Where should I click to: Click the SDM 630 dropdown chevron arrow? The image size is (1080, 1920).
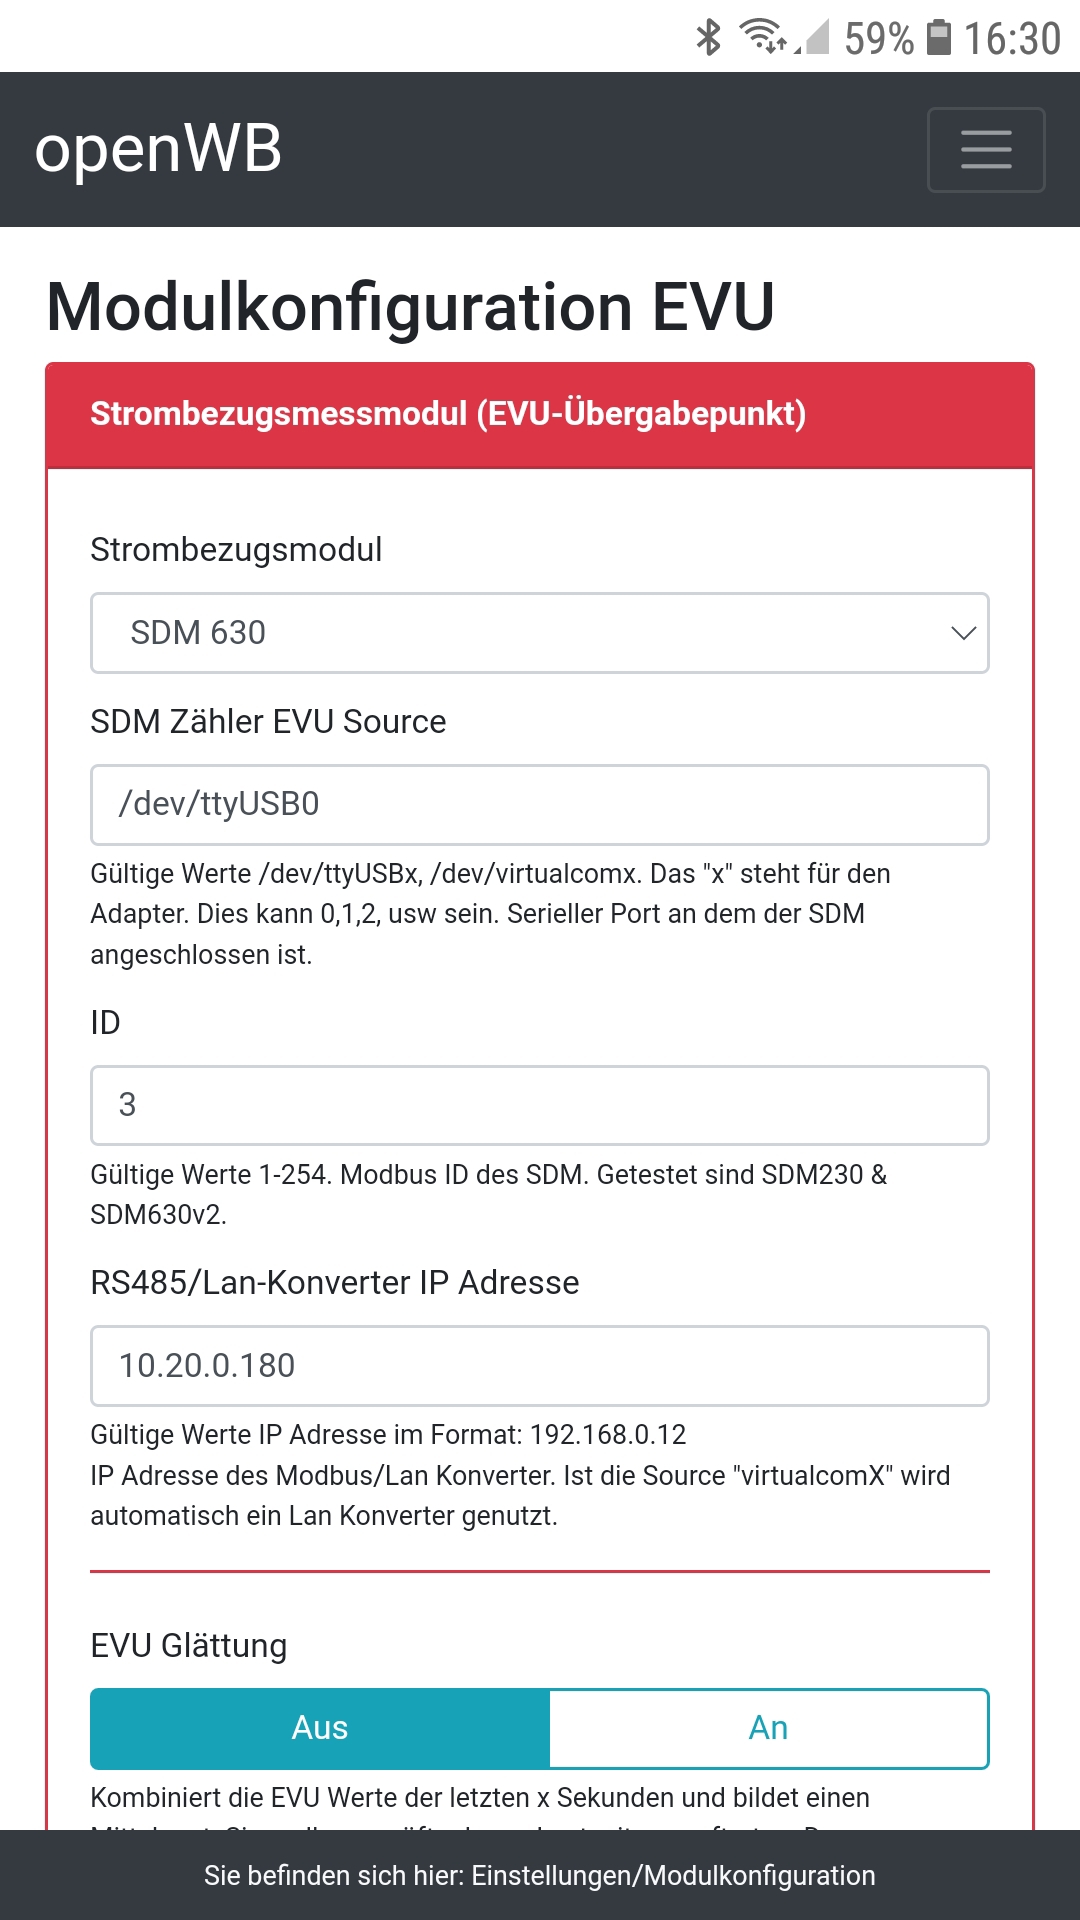tap(963, 633)
